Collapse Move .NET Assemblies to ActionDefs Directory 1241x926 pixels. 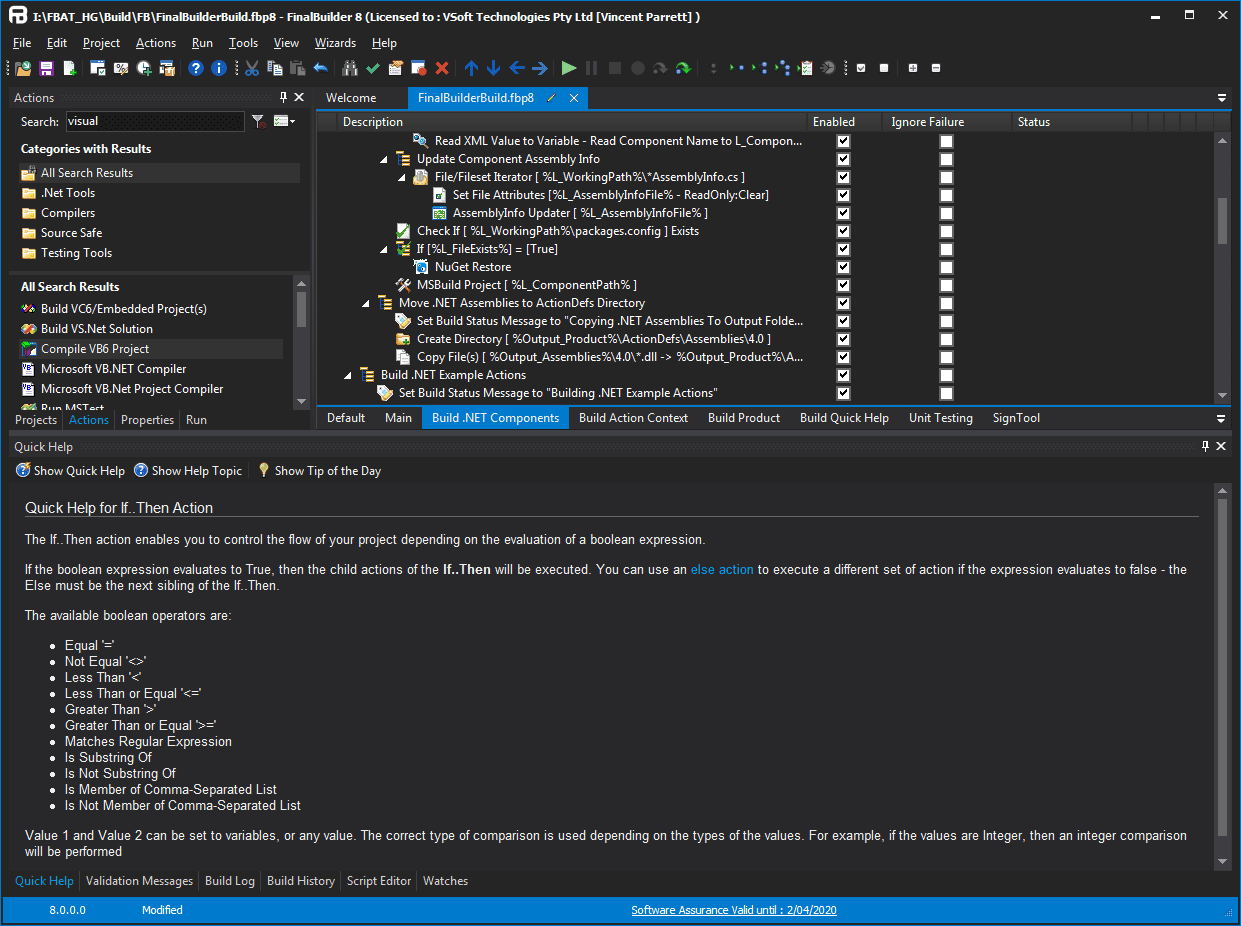367,303
